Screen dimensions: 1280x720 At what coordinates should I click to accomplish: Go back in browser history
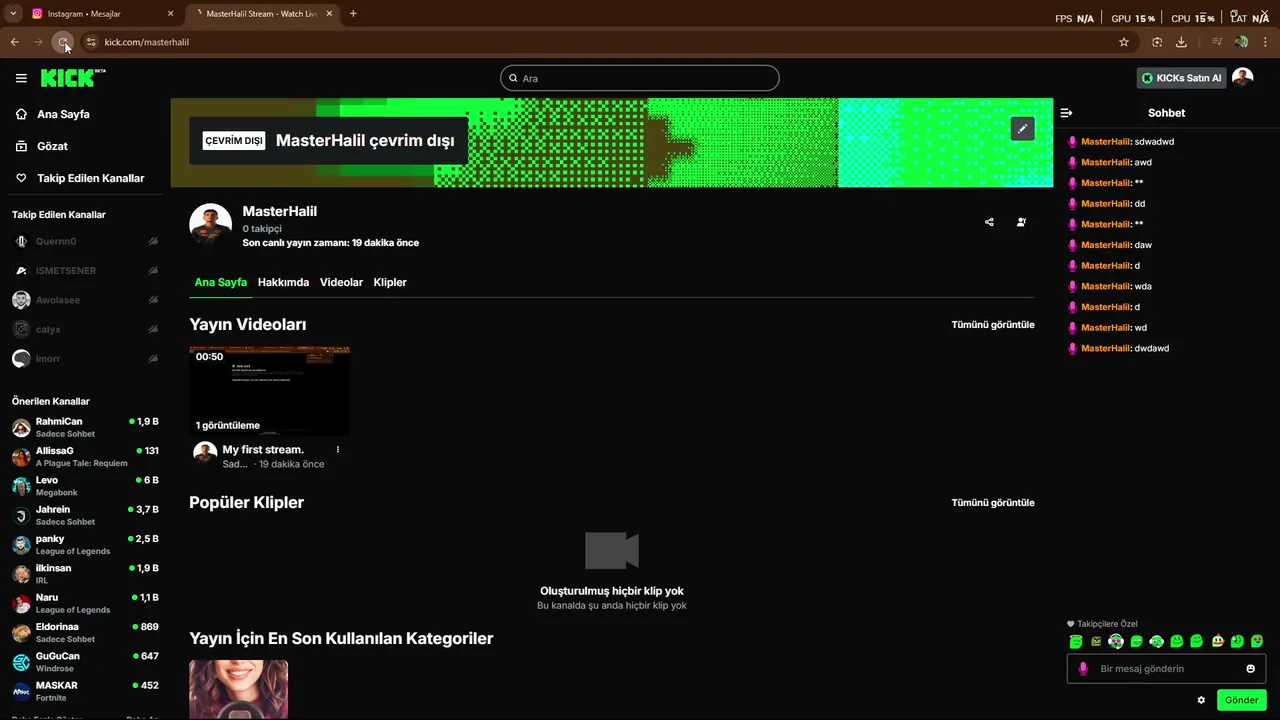click(x=14, y=42)
